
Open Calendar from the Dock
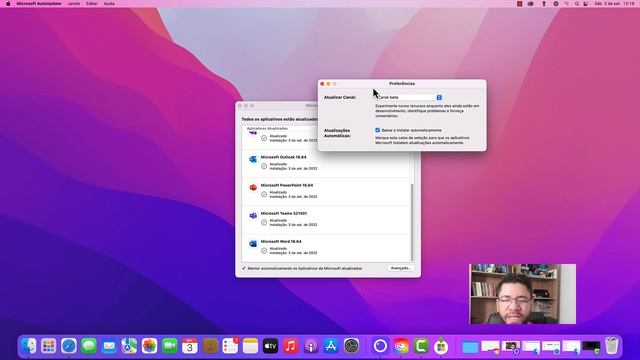point(190,346)
